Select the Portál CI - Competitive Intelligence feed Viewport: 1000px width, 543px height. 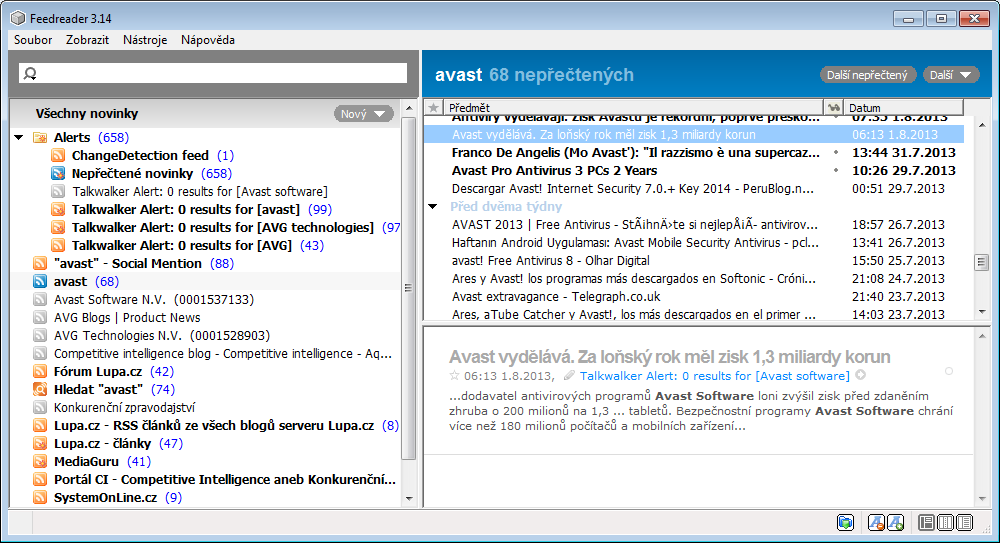(x=224, y=479)
